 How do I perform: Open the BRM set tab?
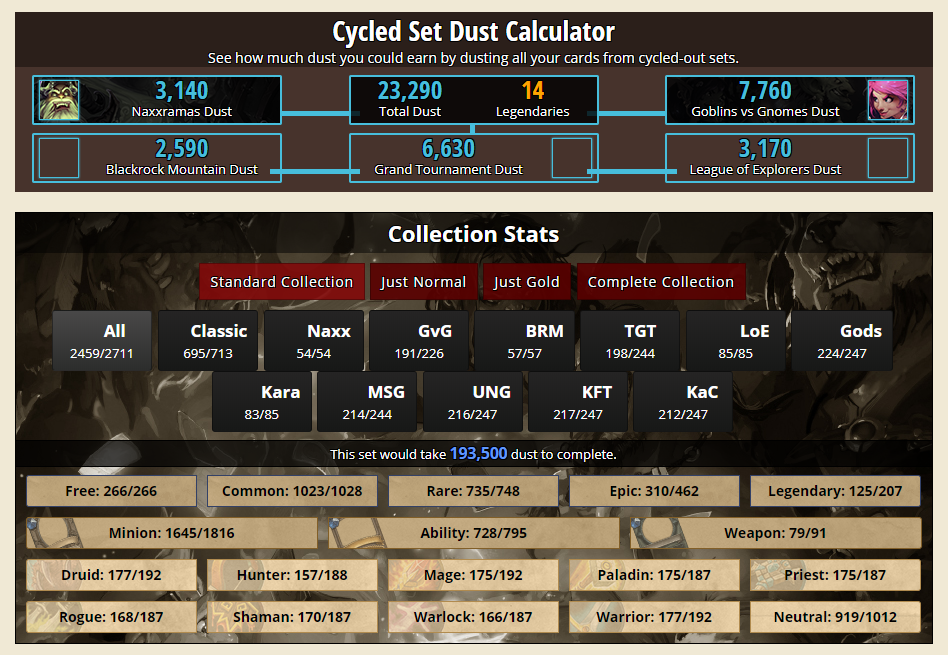525,341
